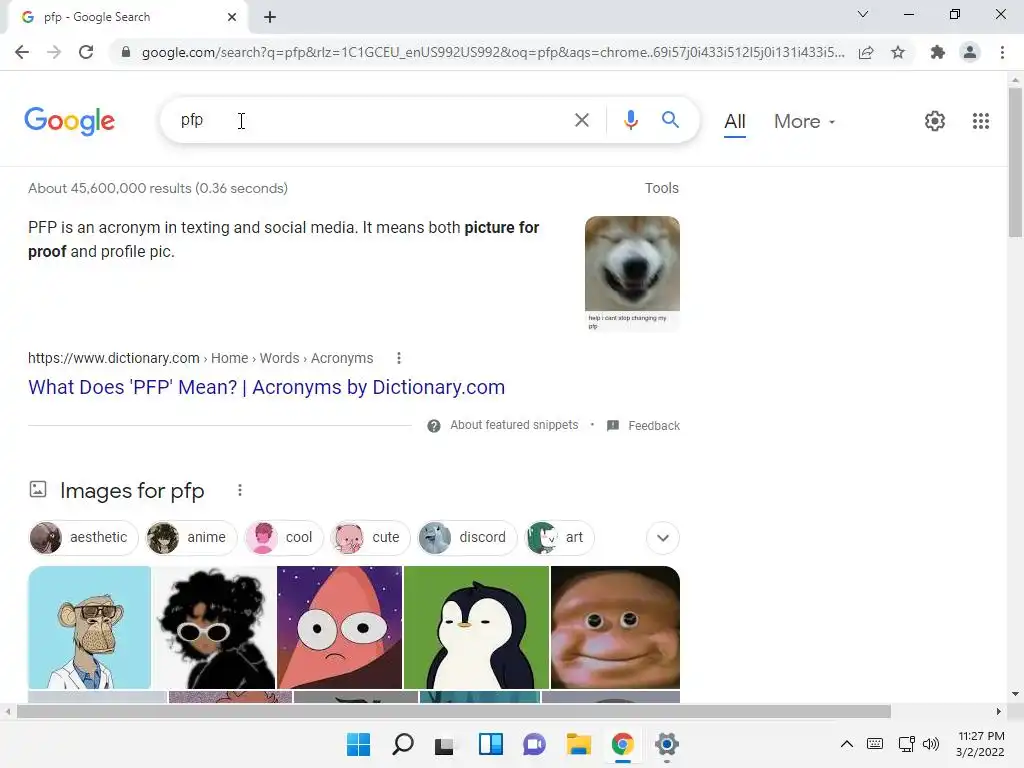Open the Chrome profile avatar

pyautogui.click(x=970, y=52)
